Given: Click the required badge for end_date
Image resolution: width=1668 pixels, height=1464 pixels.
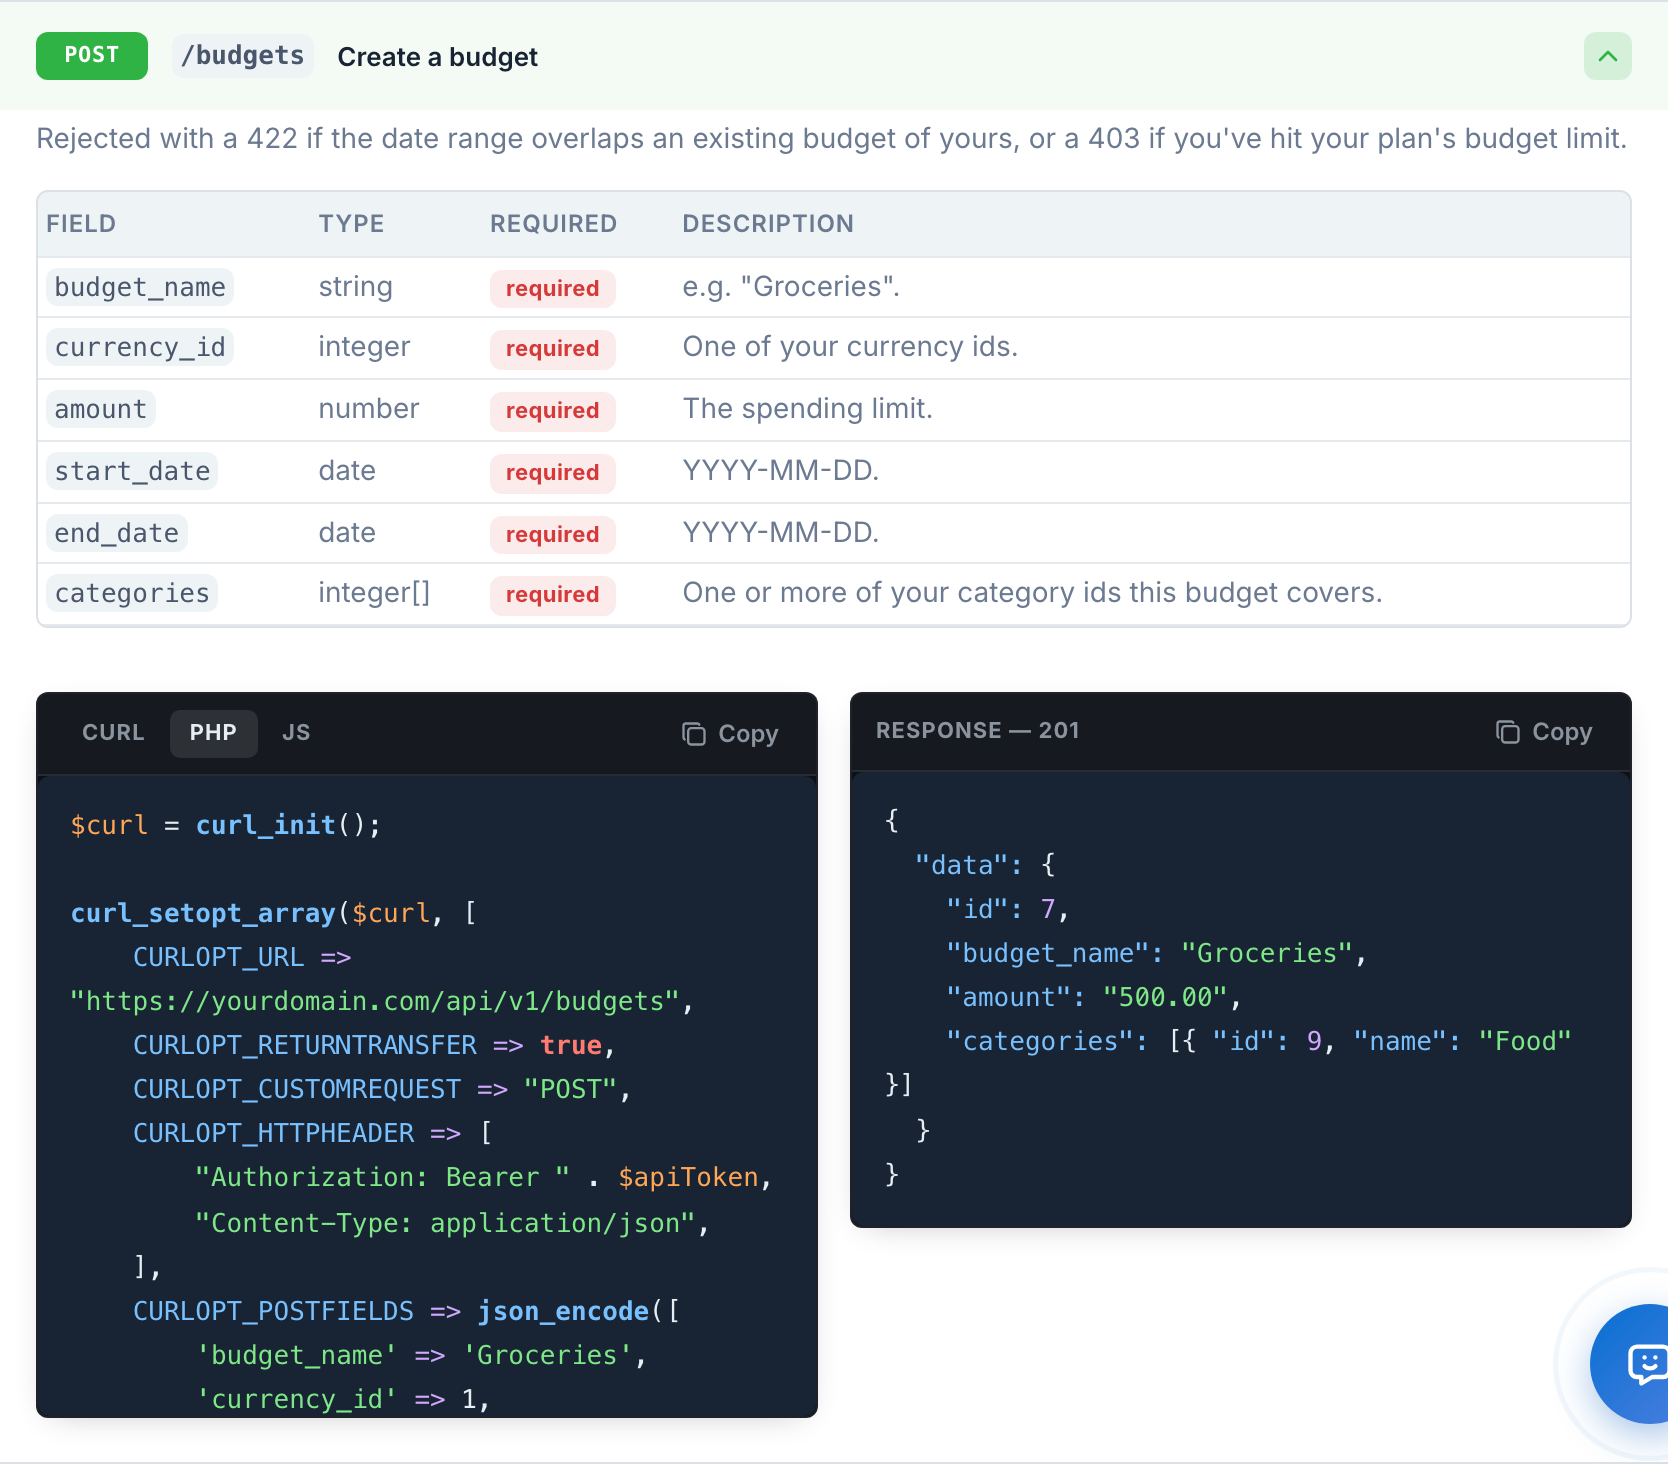Looking at the screenshot, I should coord(552,535).
